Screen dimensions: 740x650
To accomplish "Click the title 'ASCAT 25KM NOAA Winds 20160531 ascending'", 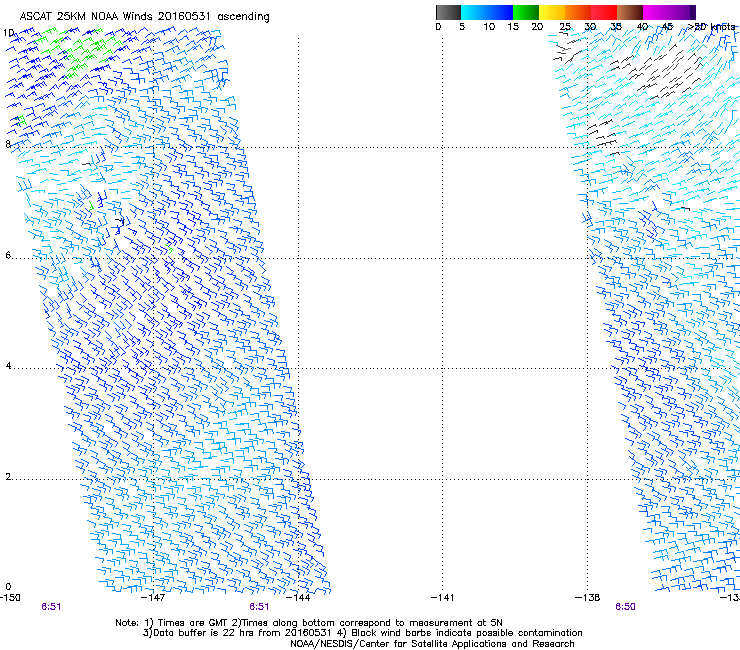I will pyautogui.click(x=144, y=17).
